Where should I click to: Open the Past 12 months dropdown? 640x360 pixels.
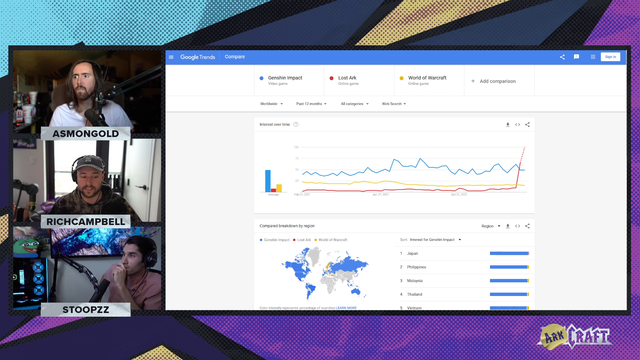point(311,104)
